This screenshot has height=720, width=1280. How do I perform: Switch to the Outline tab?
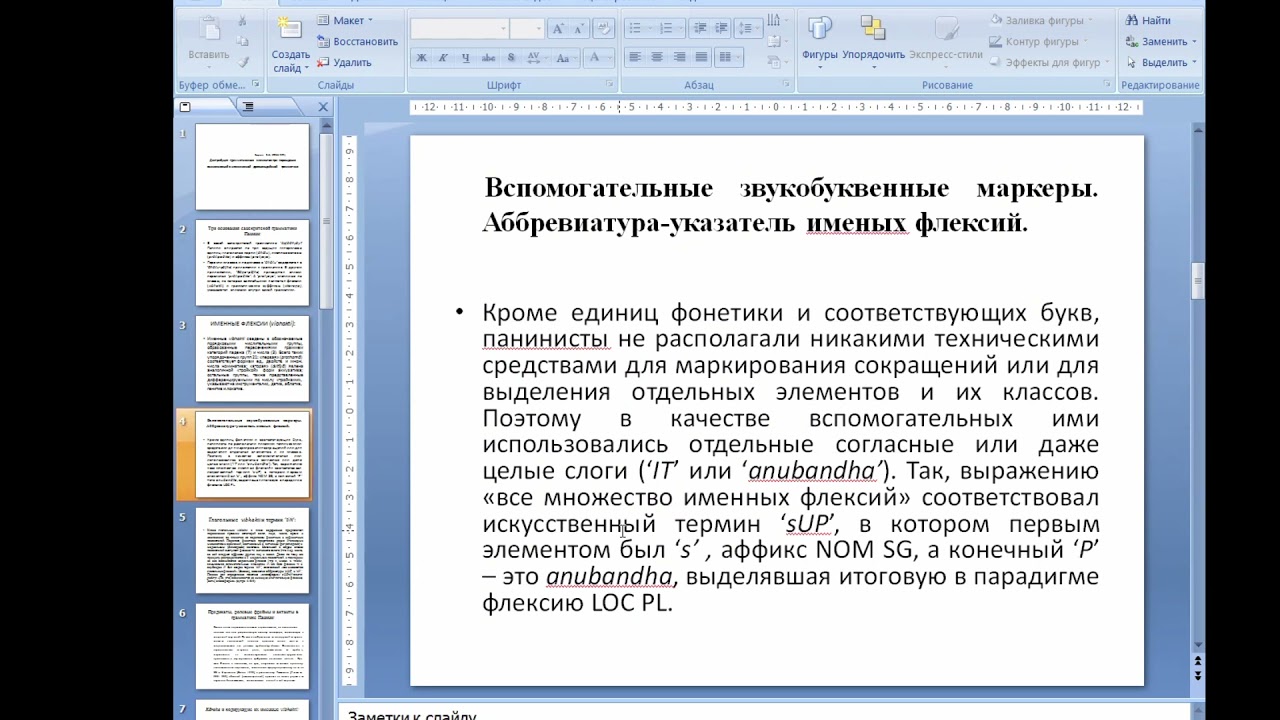[249, 106]
